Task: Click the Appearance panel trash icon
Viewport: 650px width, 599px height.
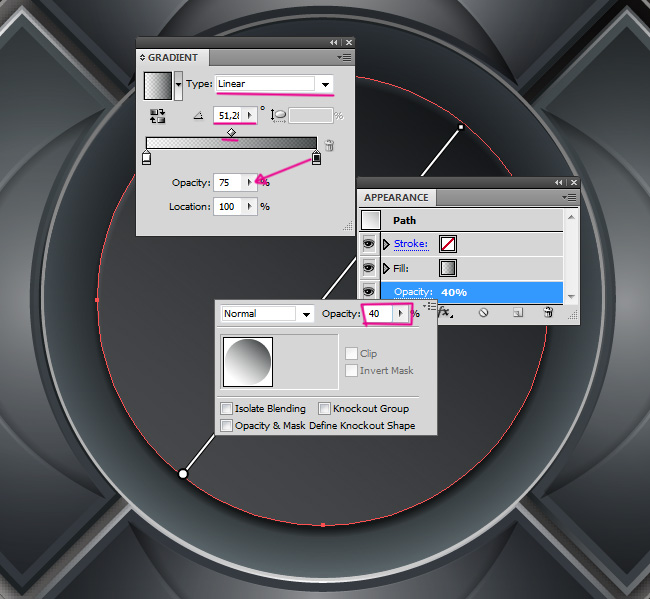Action: (548, 312)
